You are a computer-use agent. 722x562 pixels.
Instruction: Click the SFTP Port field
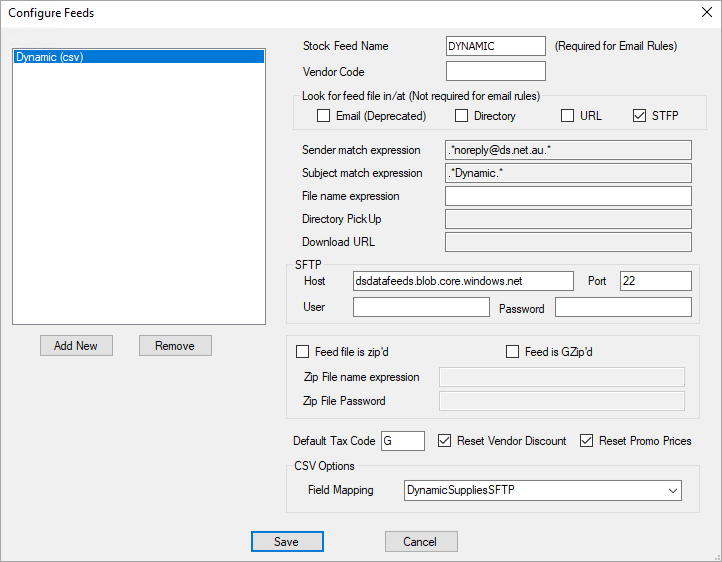655,281
